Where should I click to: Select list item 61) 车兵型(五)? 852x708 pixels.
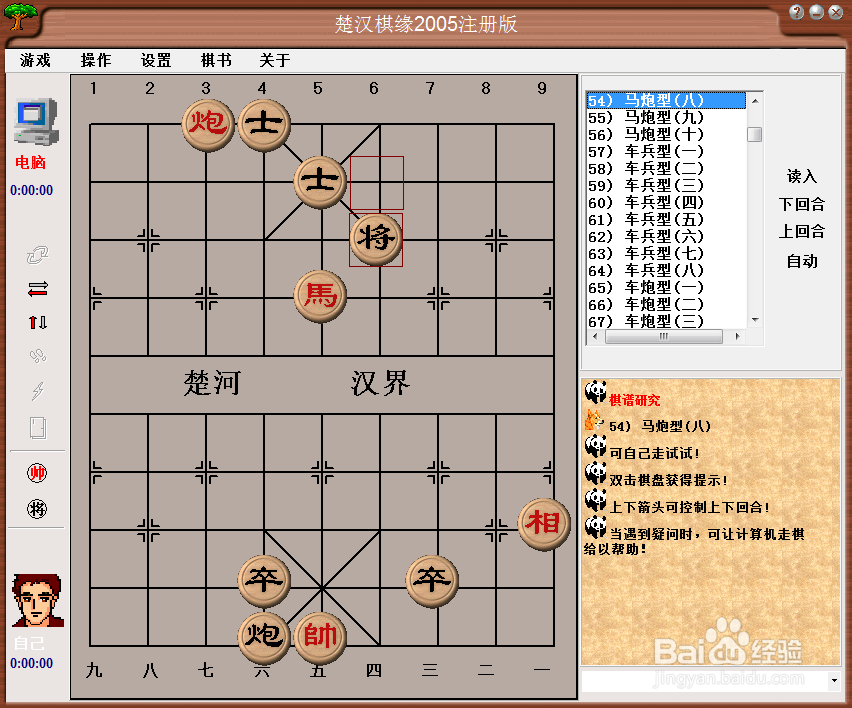666,220
